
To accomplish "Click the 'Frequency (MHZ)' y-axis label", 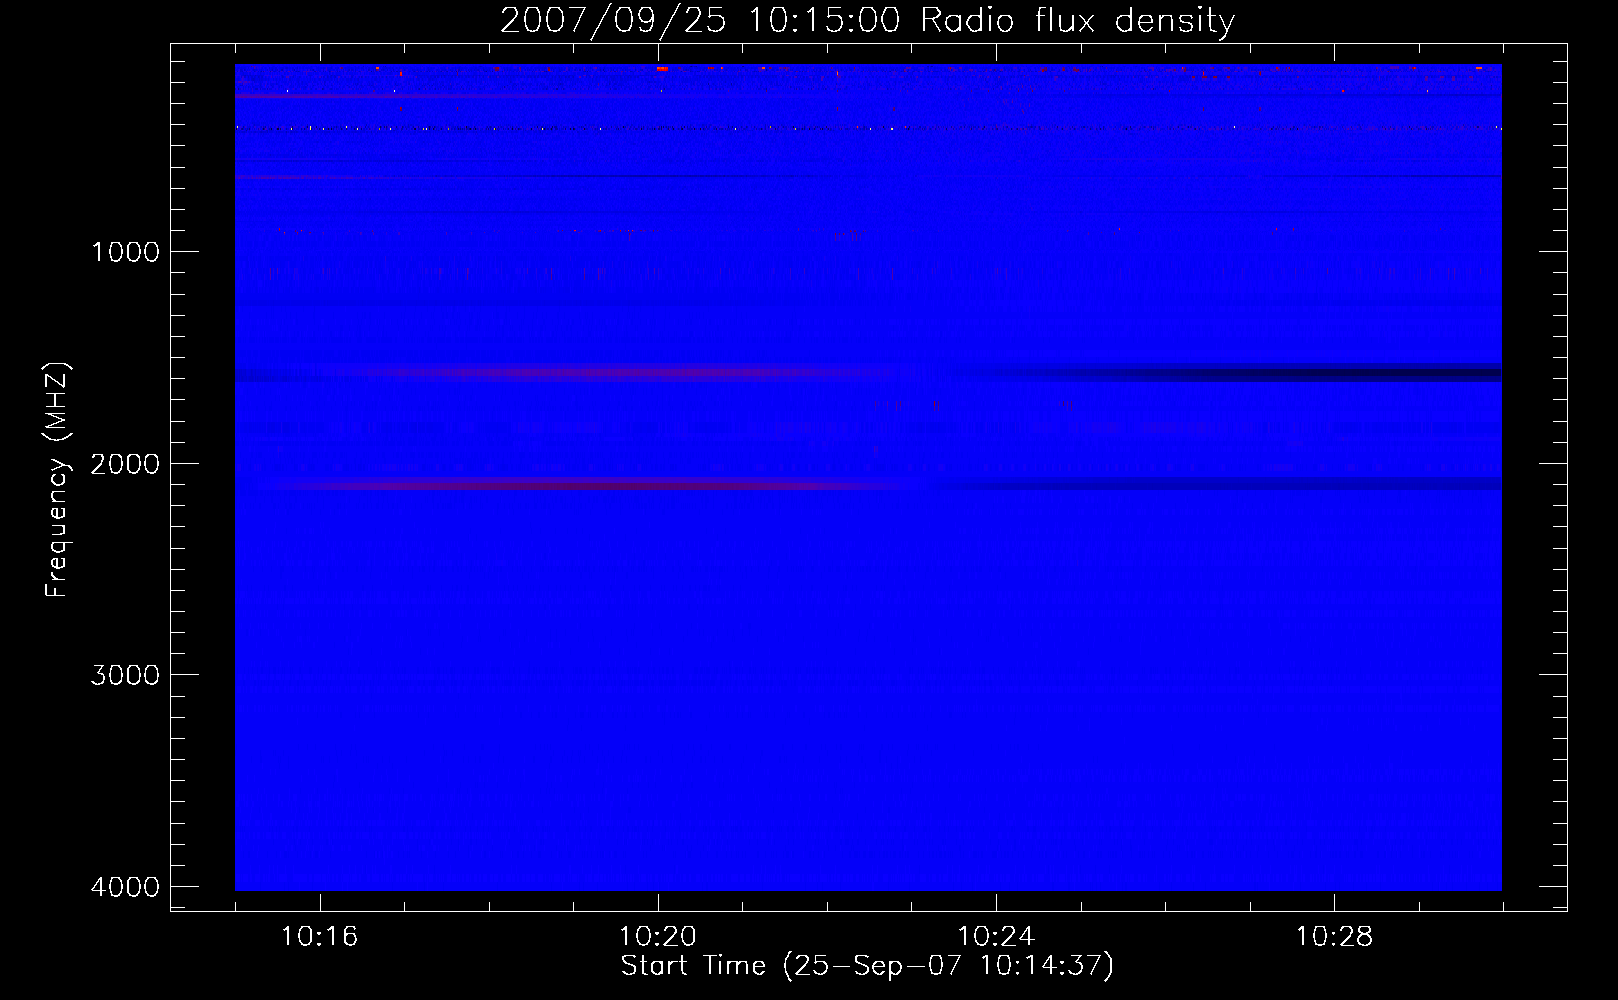I will pos(57,479).
